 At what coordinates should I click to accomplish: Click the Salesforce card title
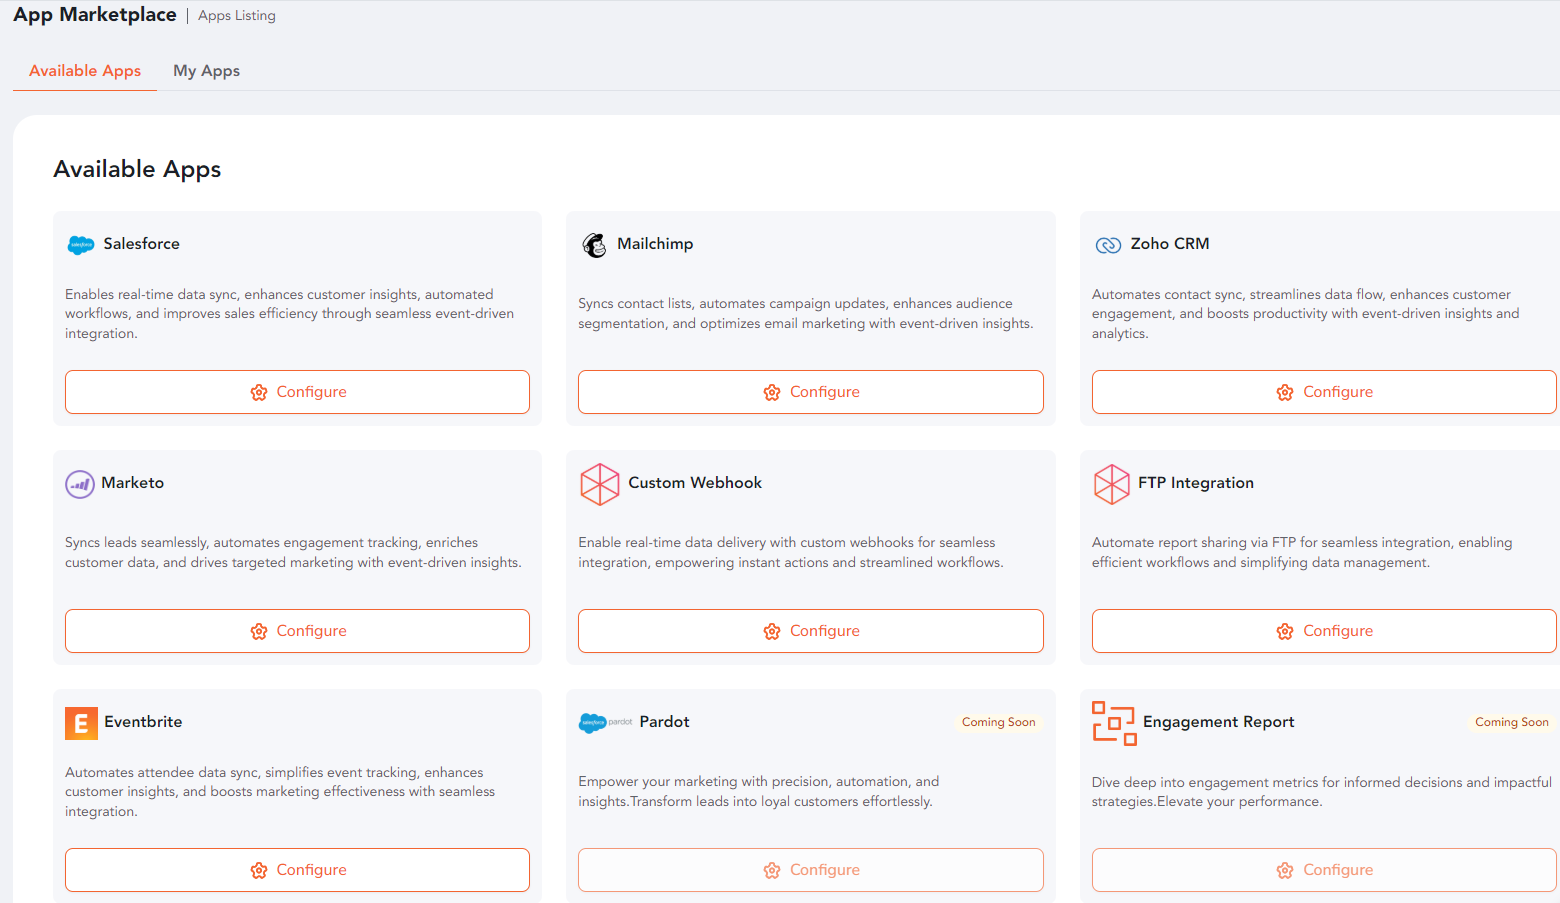tap(142, 244)
